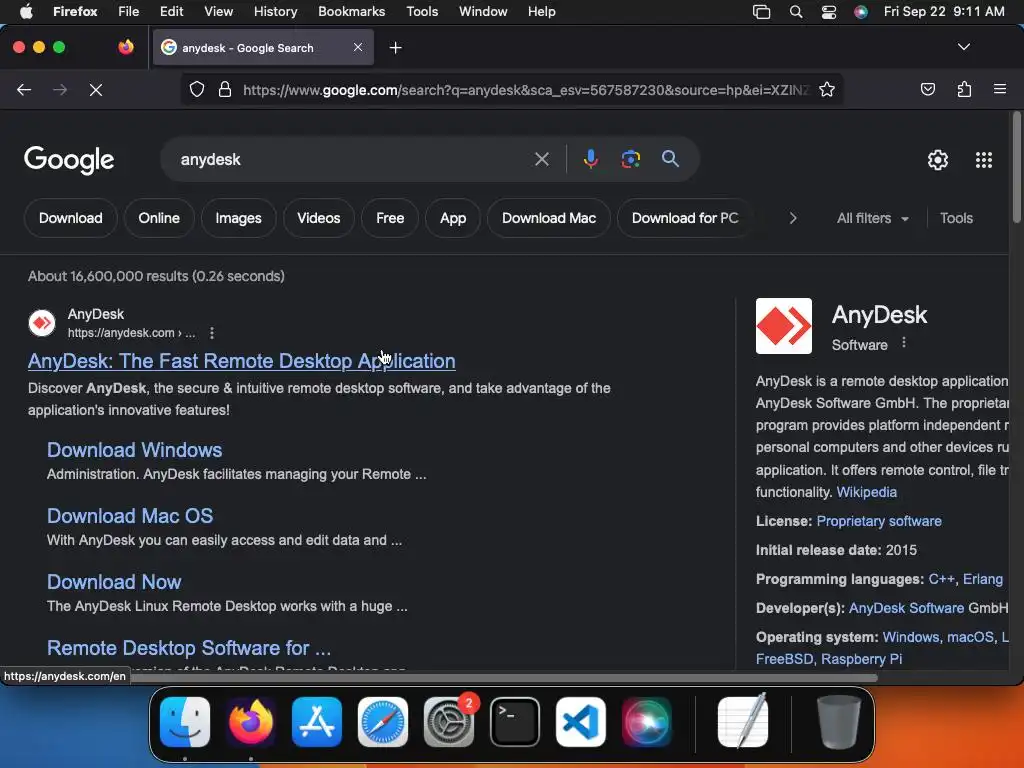This screenshot has width=1024, height=768.
Task: Open Finder from the Dock
Action: [x=185, y=722]
